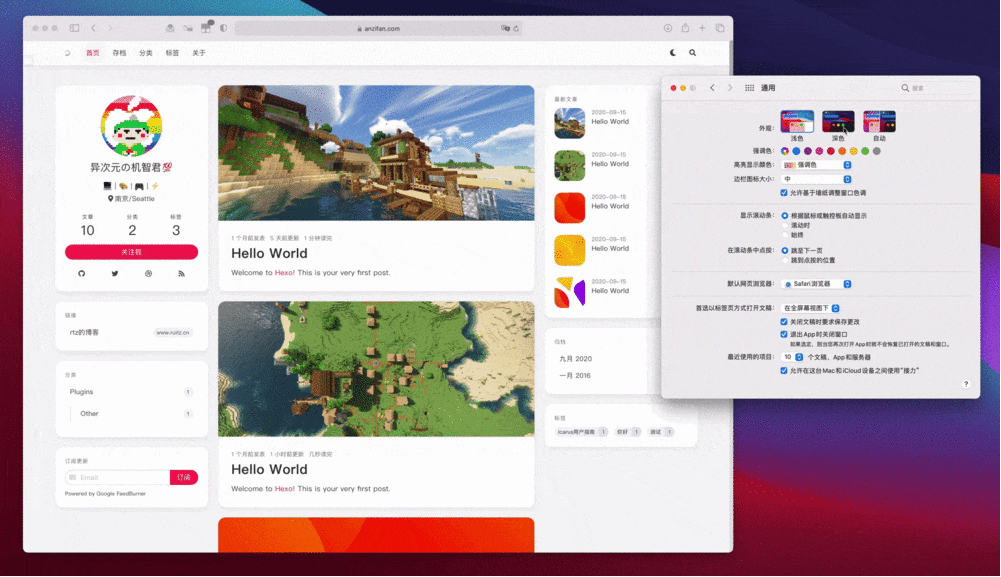
Task: Show Safari tab overview
Action: click(x=720, y=28)
